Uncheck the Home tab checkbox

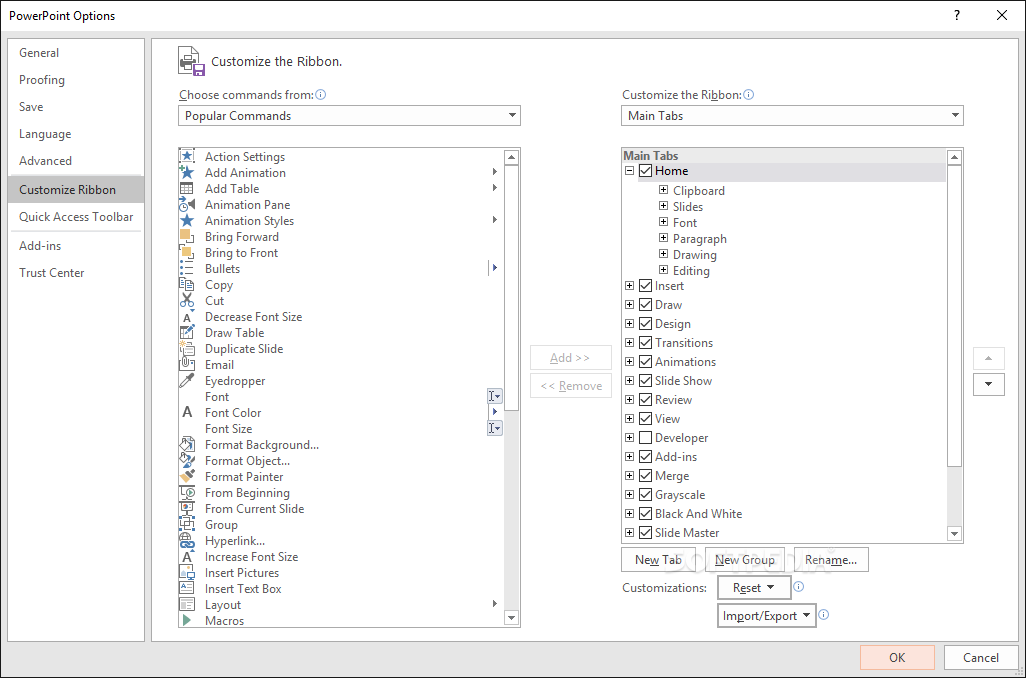click(x=645, y=171)
